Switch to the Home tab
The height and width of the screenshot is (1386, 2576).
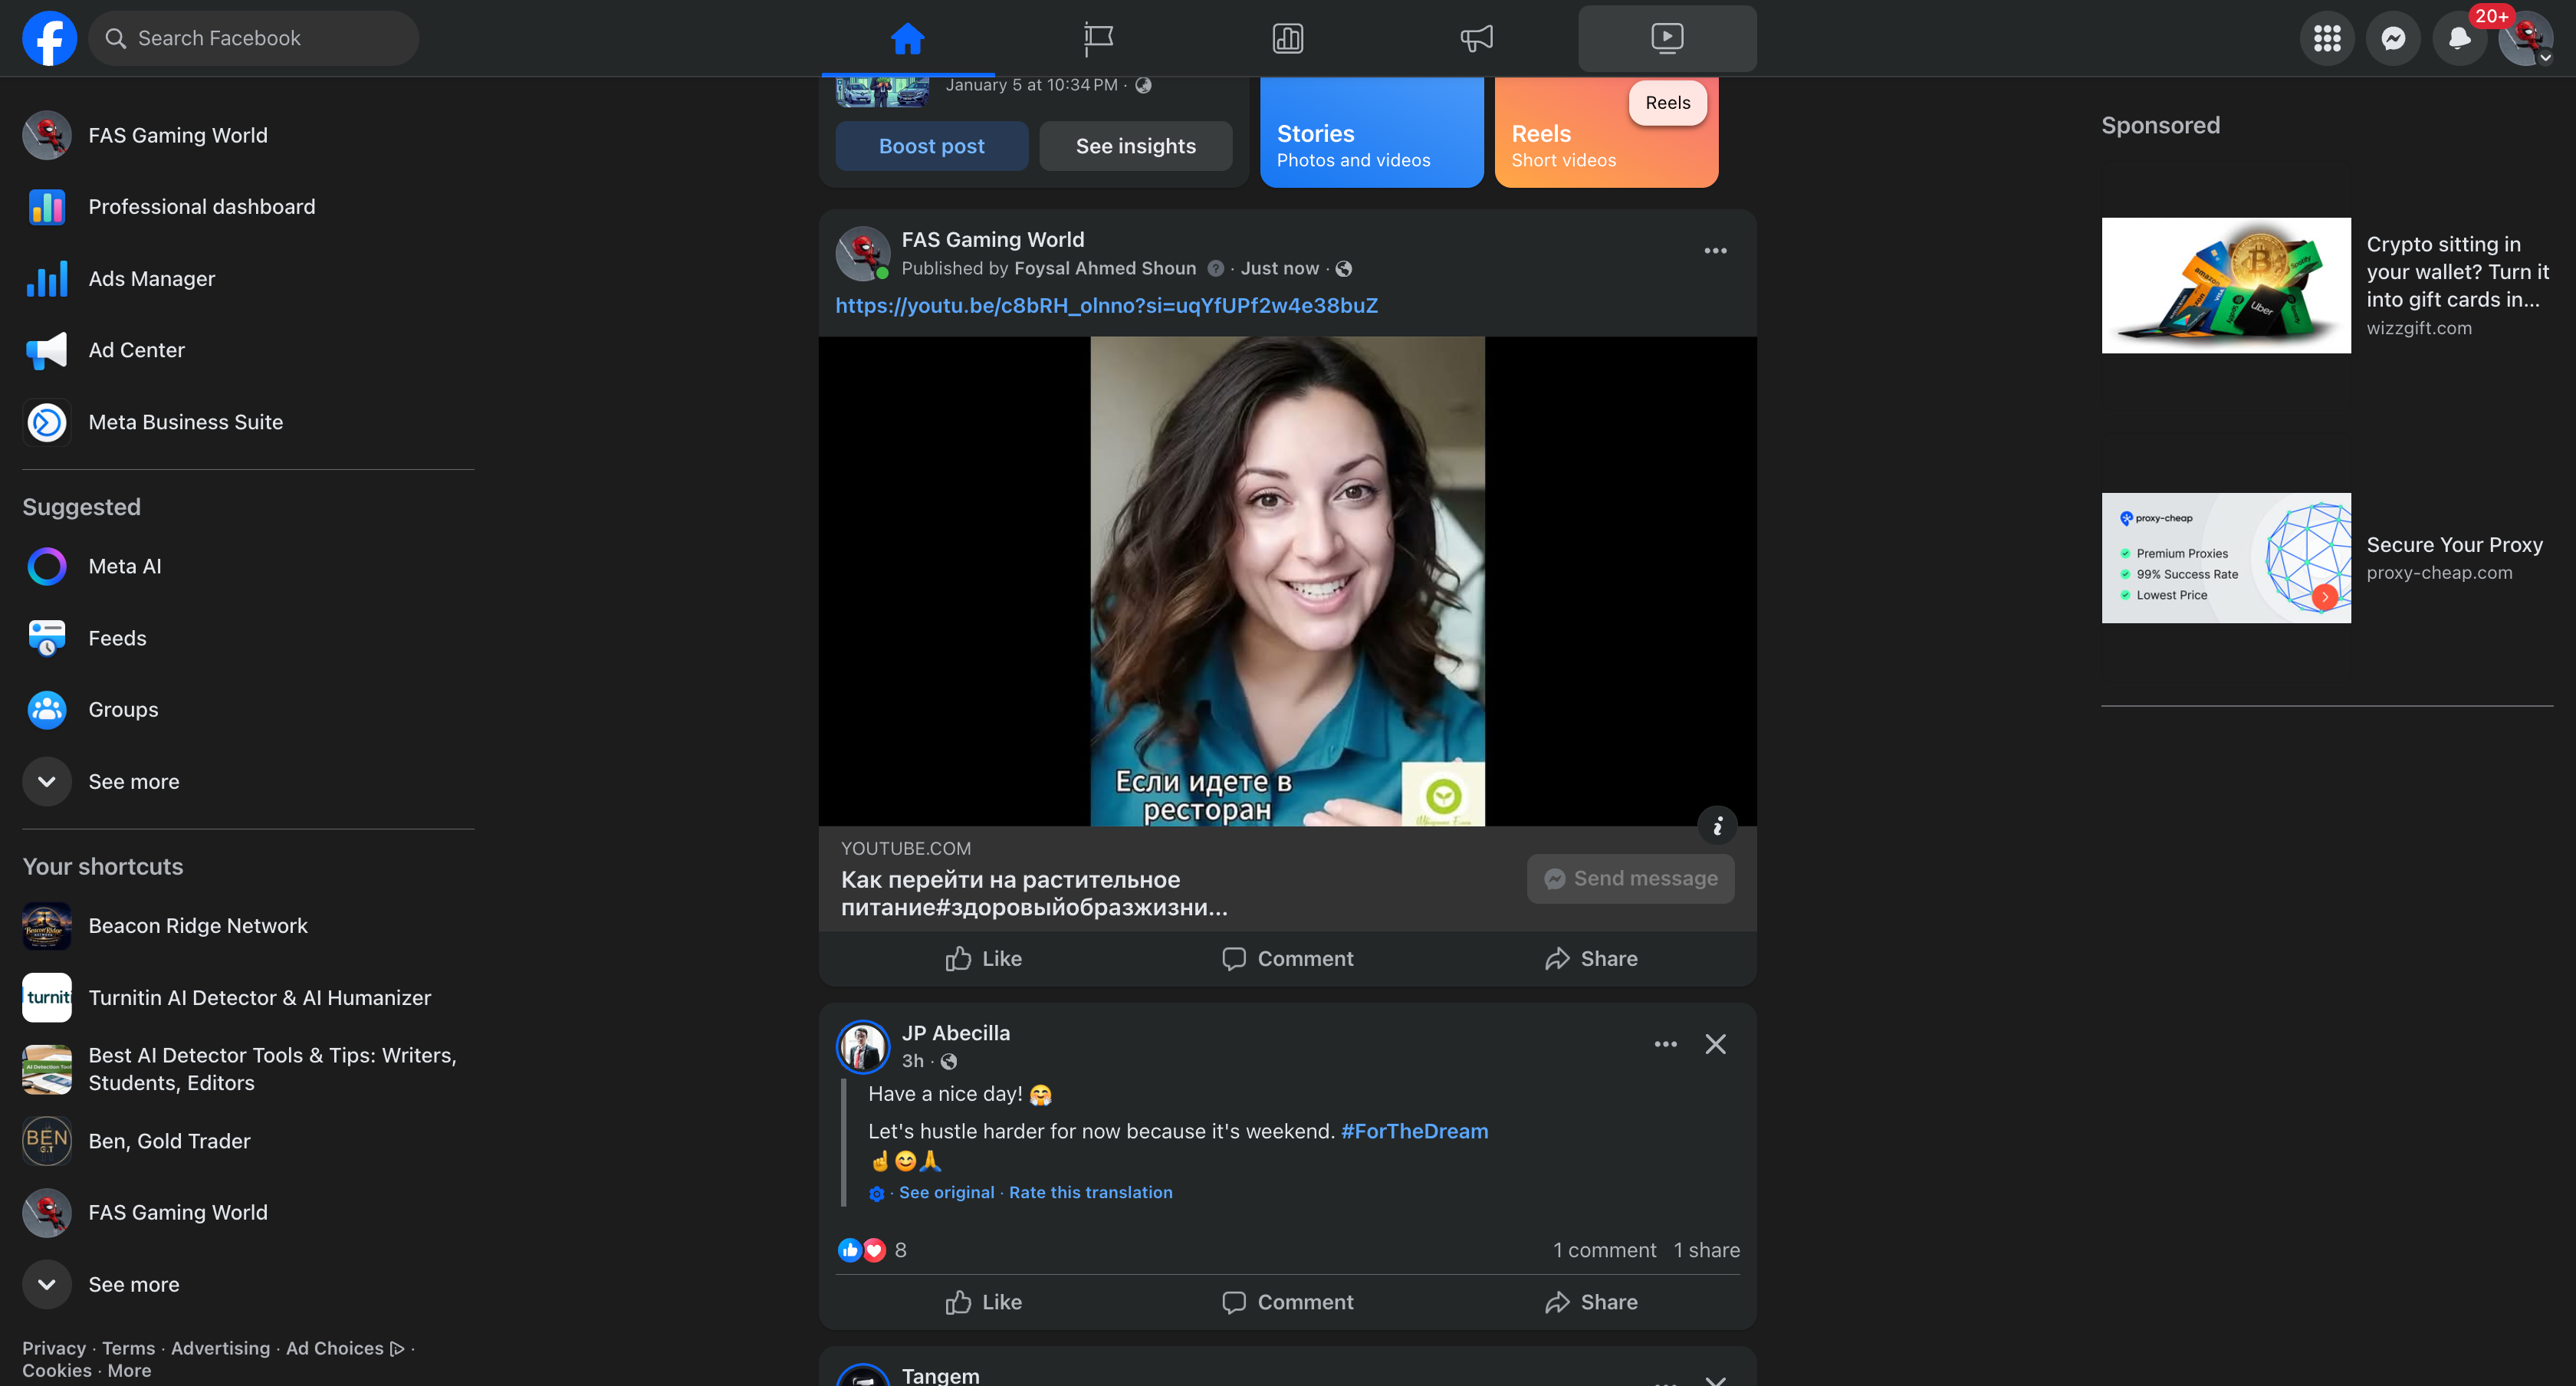(x=907, y=38)
